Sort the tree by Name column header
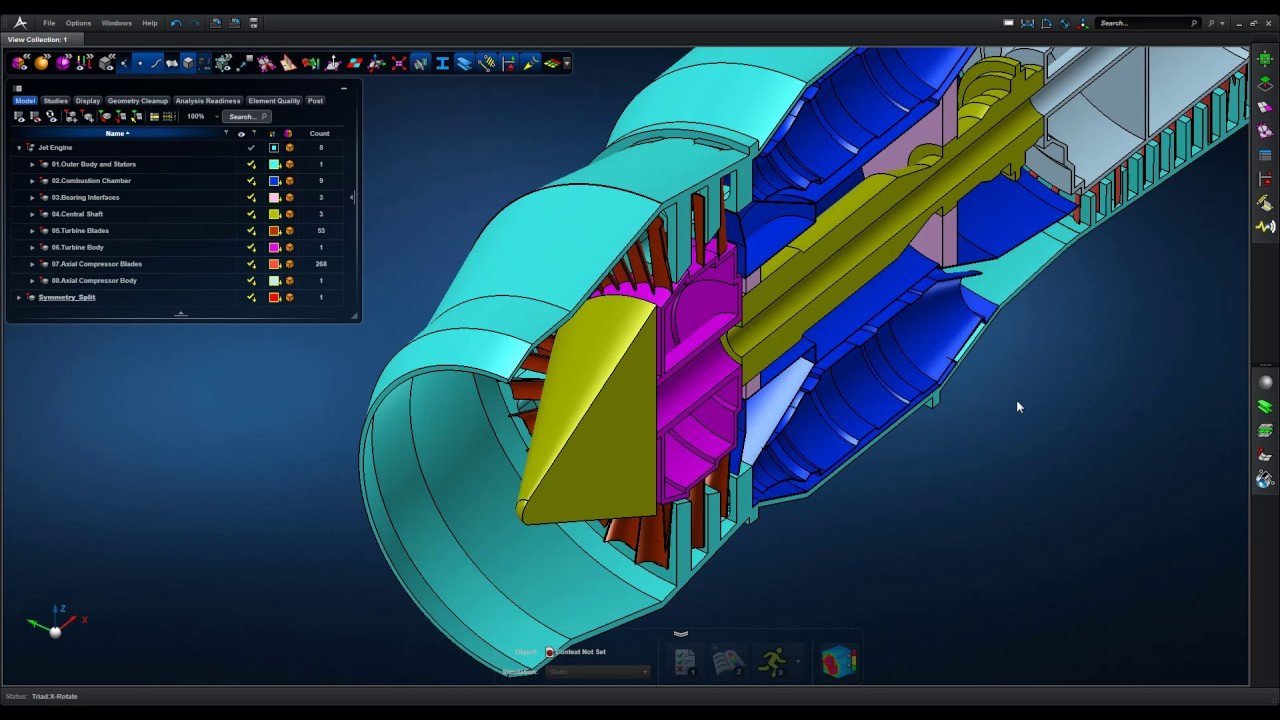Viewport: 1280px width, 720px height. click(117, 133)
